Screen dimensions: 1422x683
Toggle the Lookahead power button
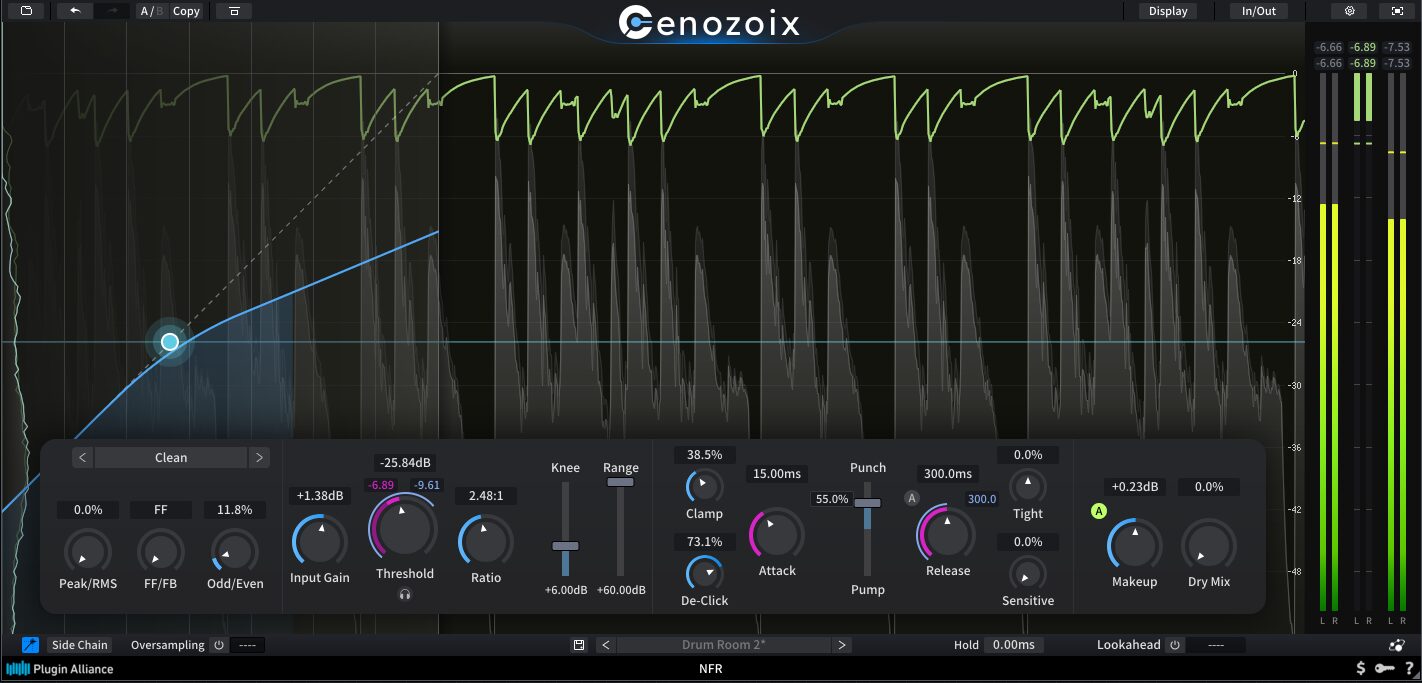(x=1175, y=645)
